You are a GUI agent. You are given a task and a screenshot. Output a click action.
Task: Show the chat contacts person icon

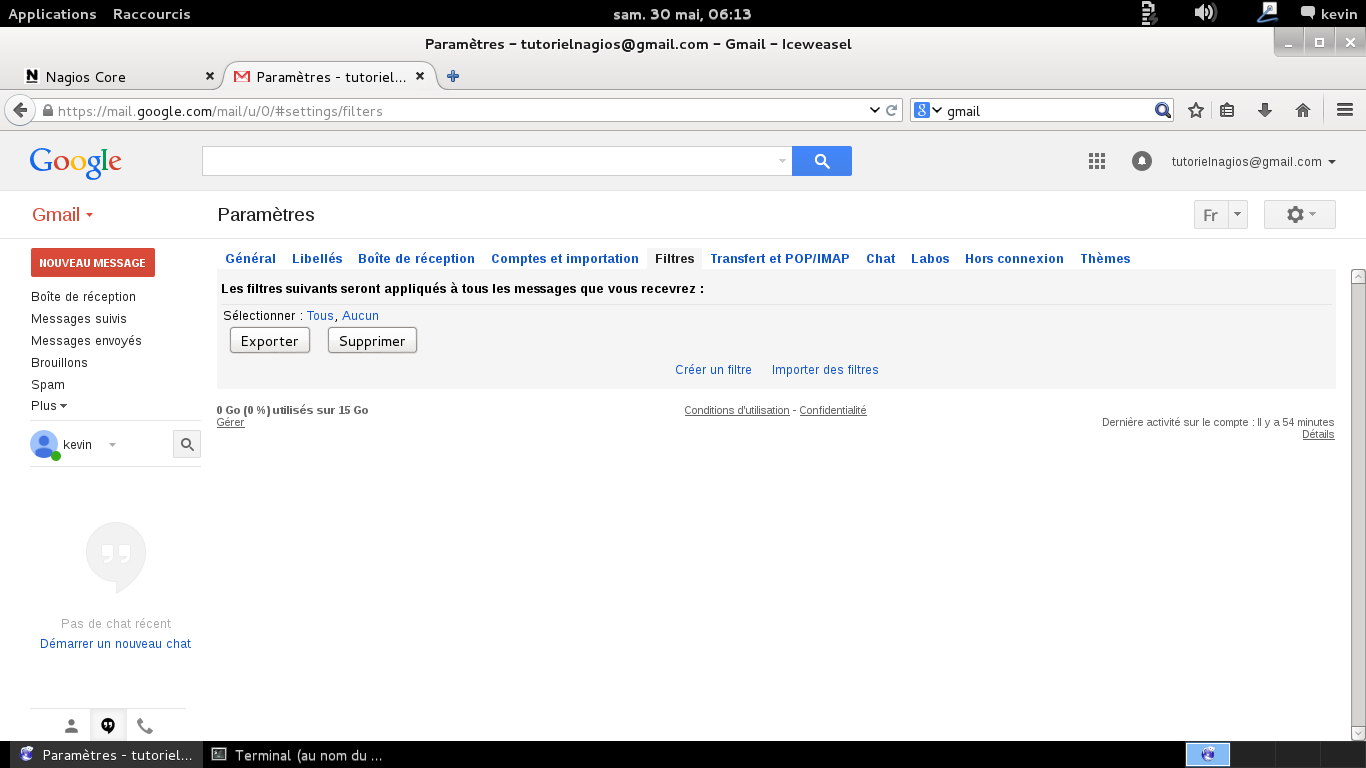click(71, 726)
